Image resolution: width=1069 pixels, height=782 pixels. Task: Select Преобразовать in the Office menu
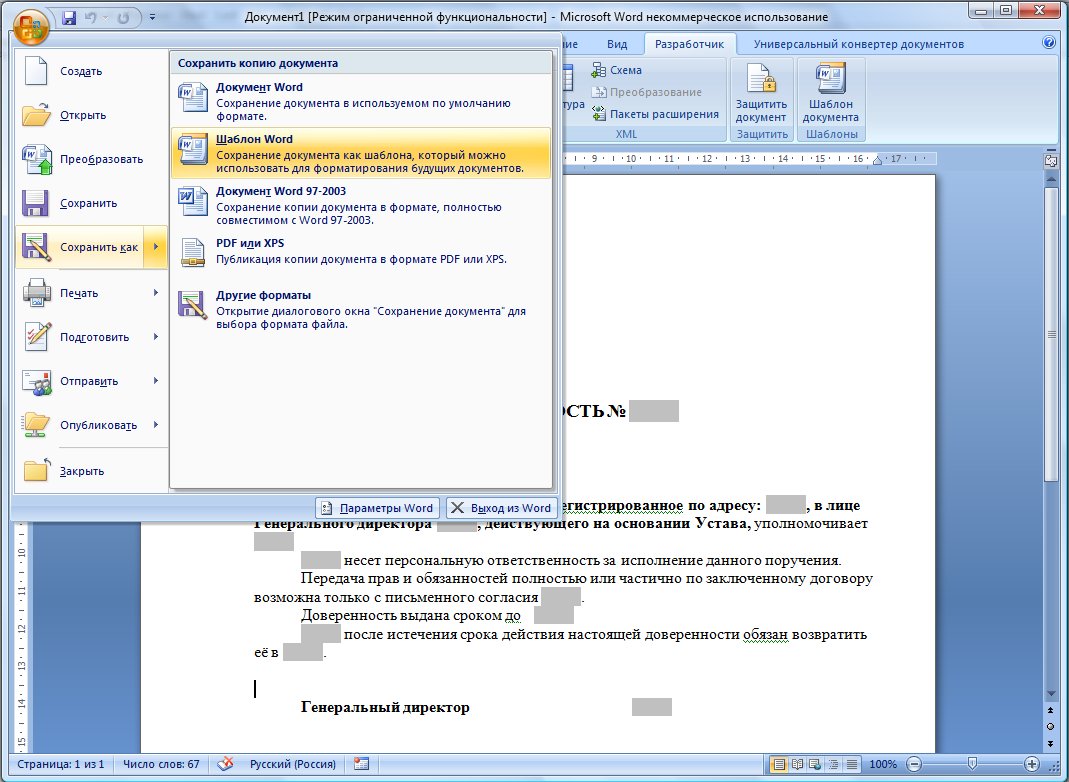pyautogui.click(x=91, y=159)
